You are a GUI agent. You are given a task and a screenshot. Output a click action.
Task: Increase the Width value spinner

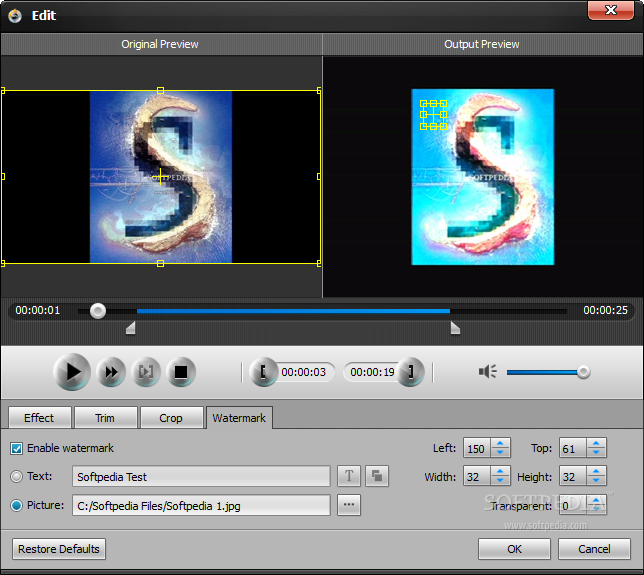click(x=500, y=472)
